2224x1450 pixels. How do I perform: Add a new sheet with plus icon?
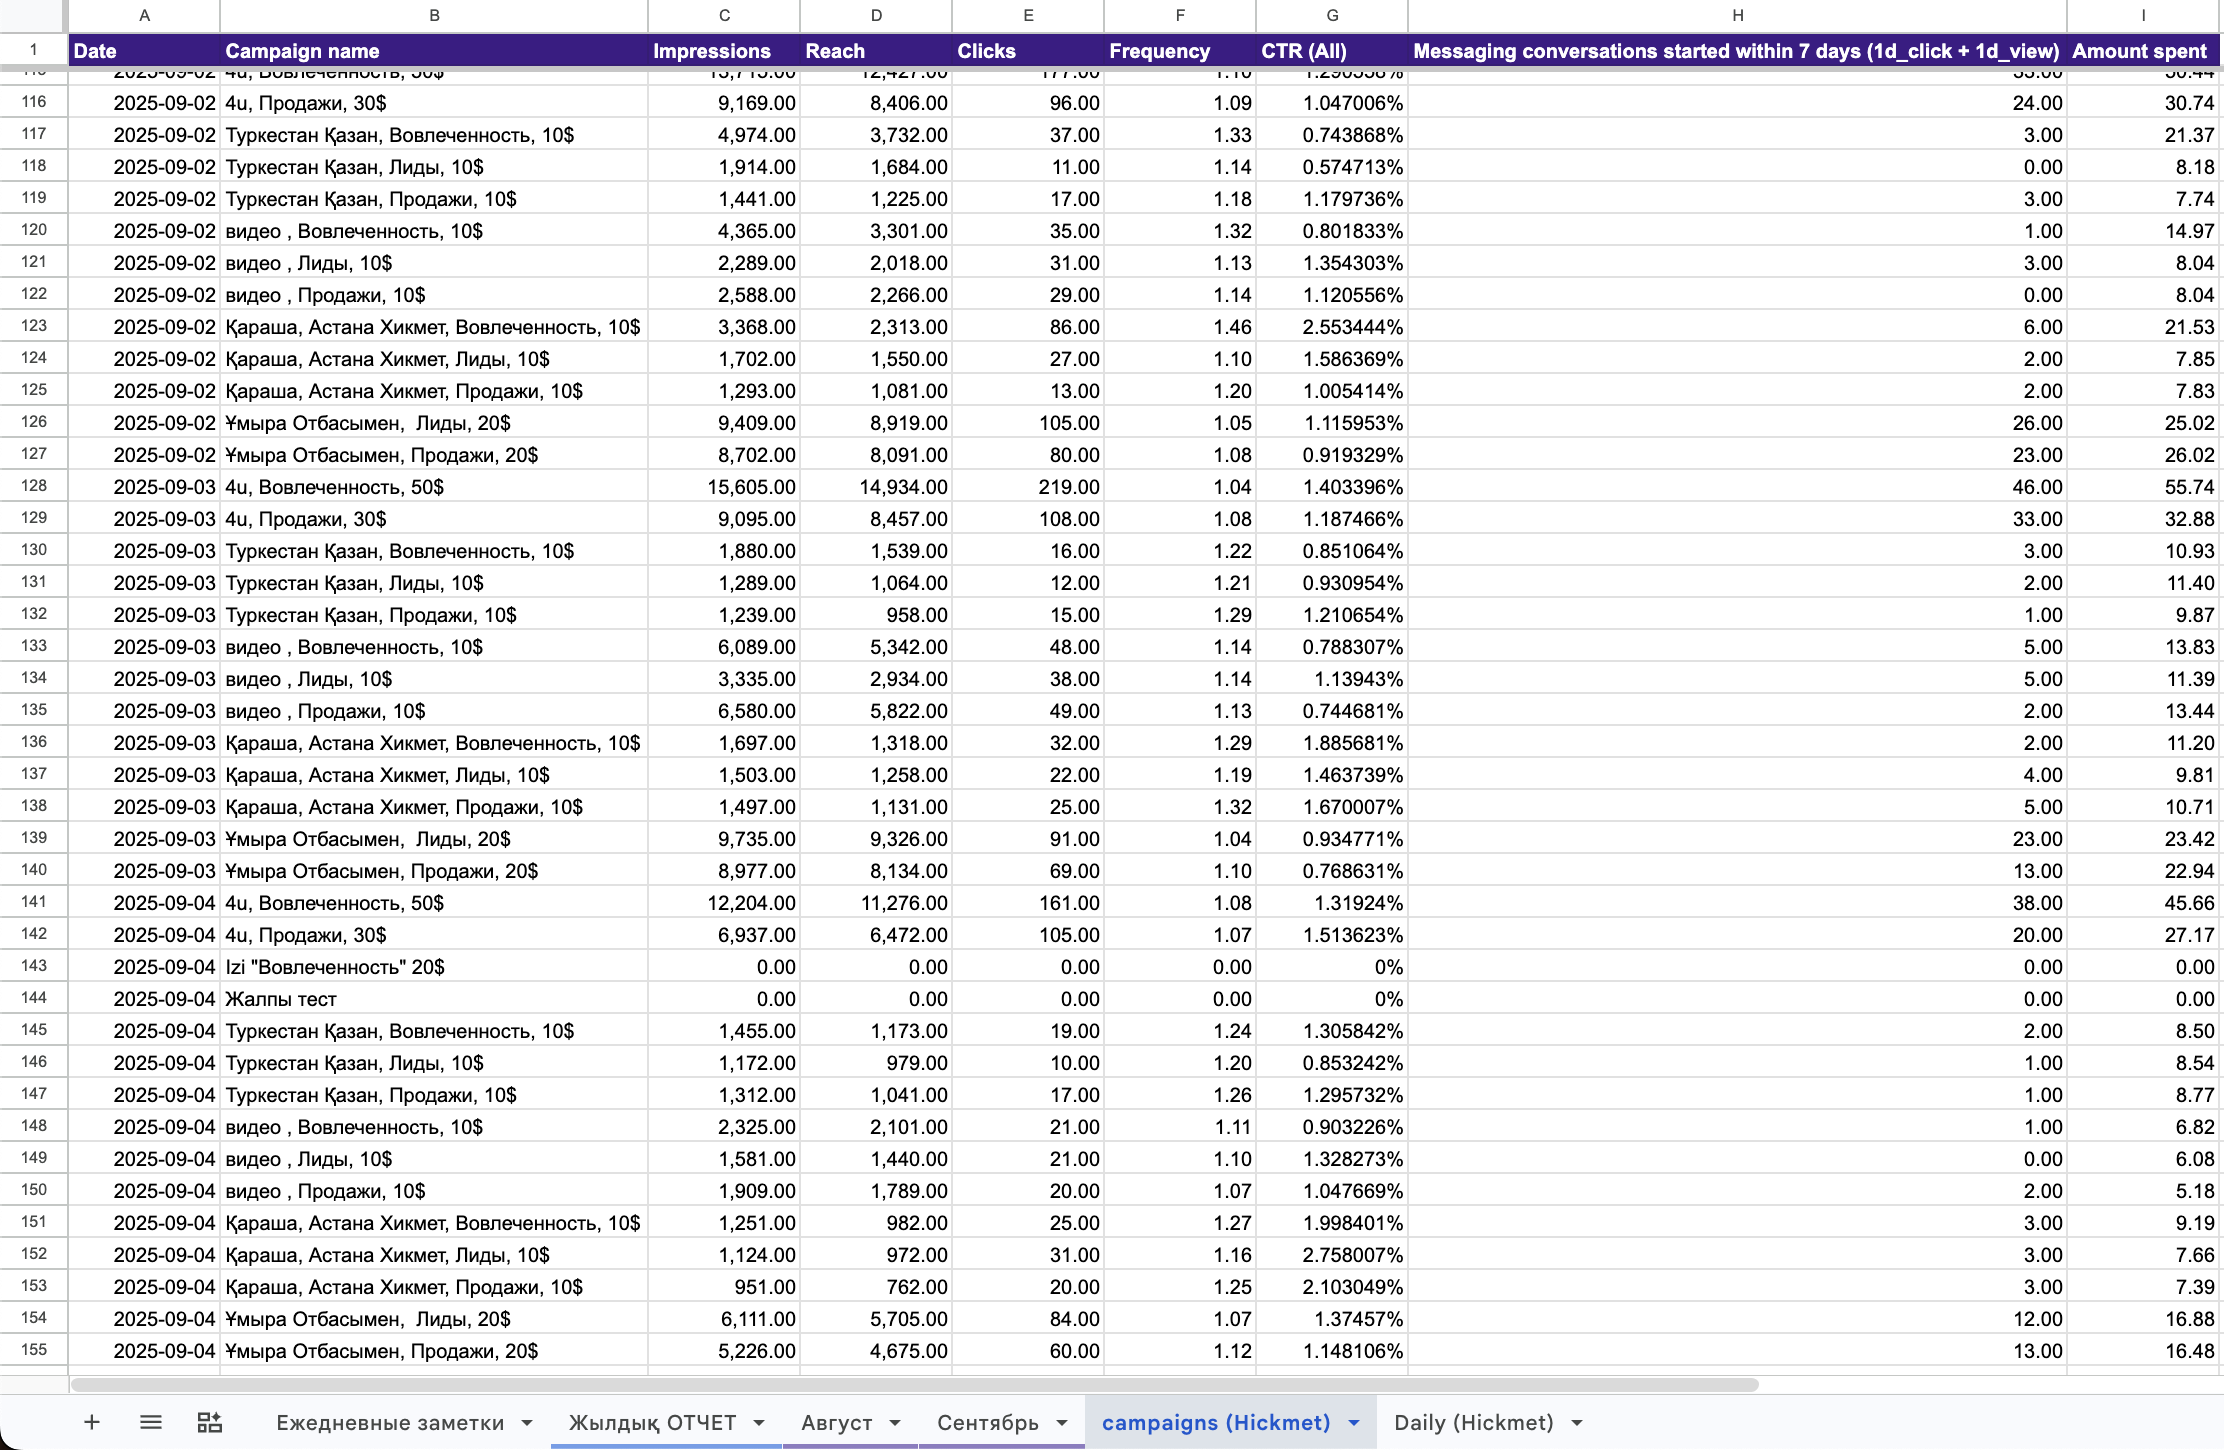point(91,1422)
